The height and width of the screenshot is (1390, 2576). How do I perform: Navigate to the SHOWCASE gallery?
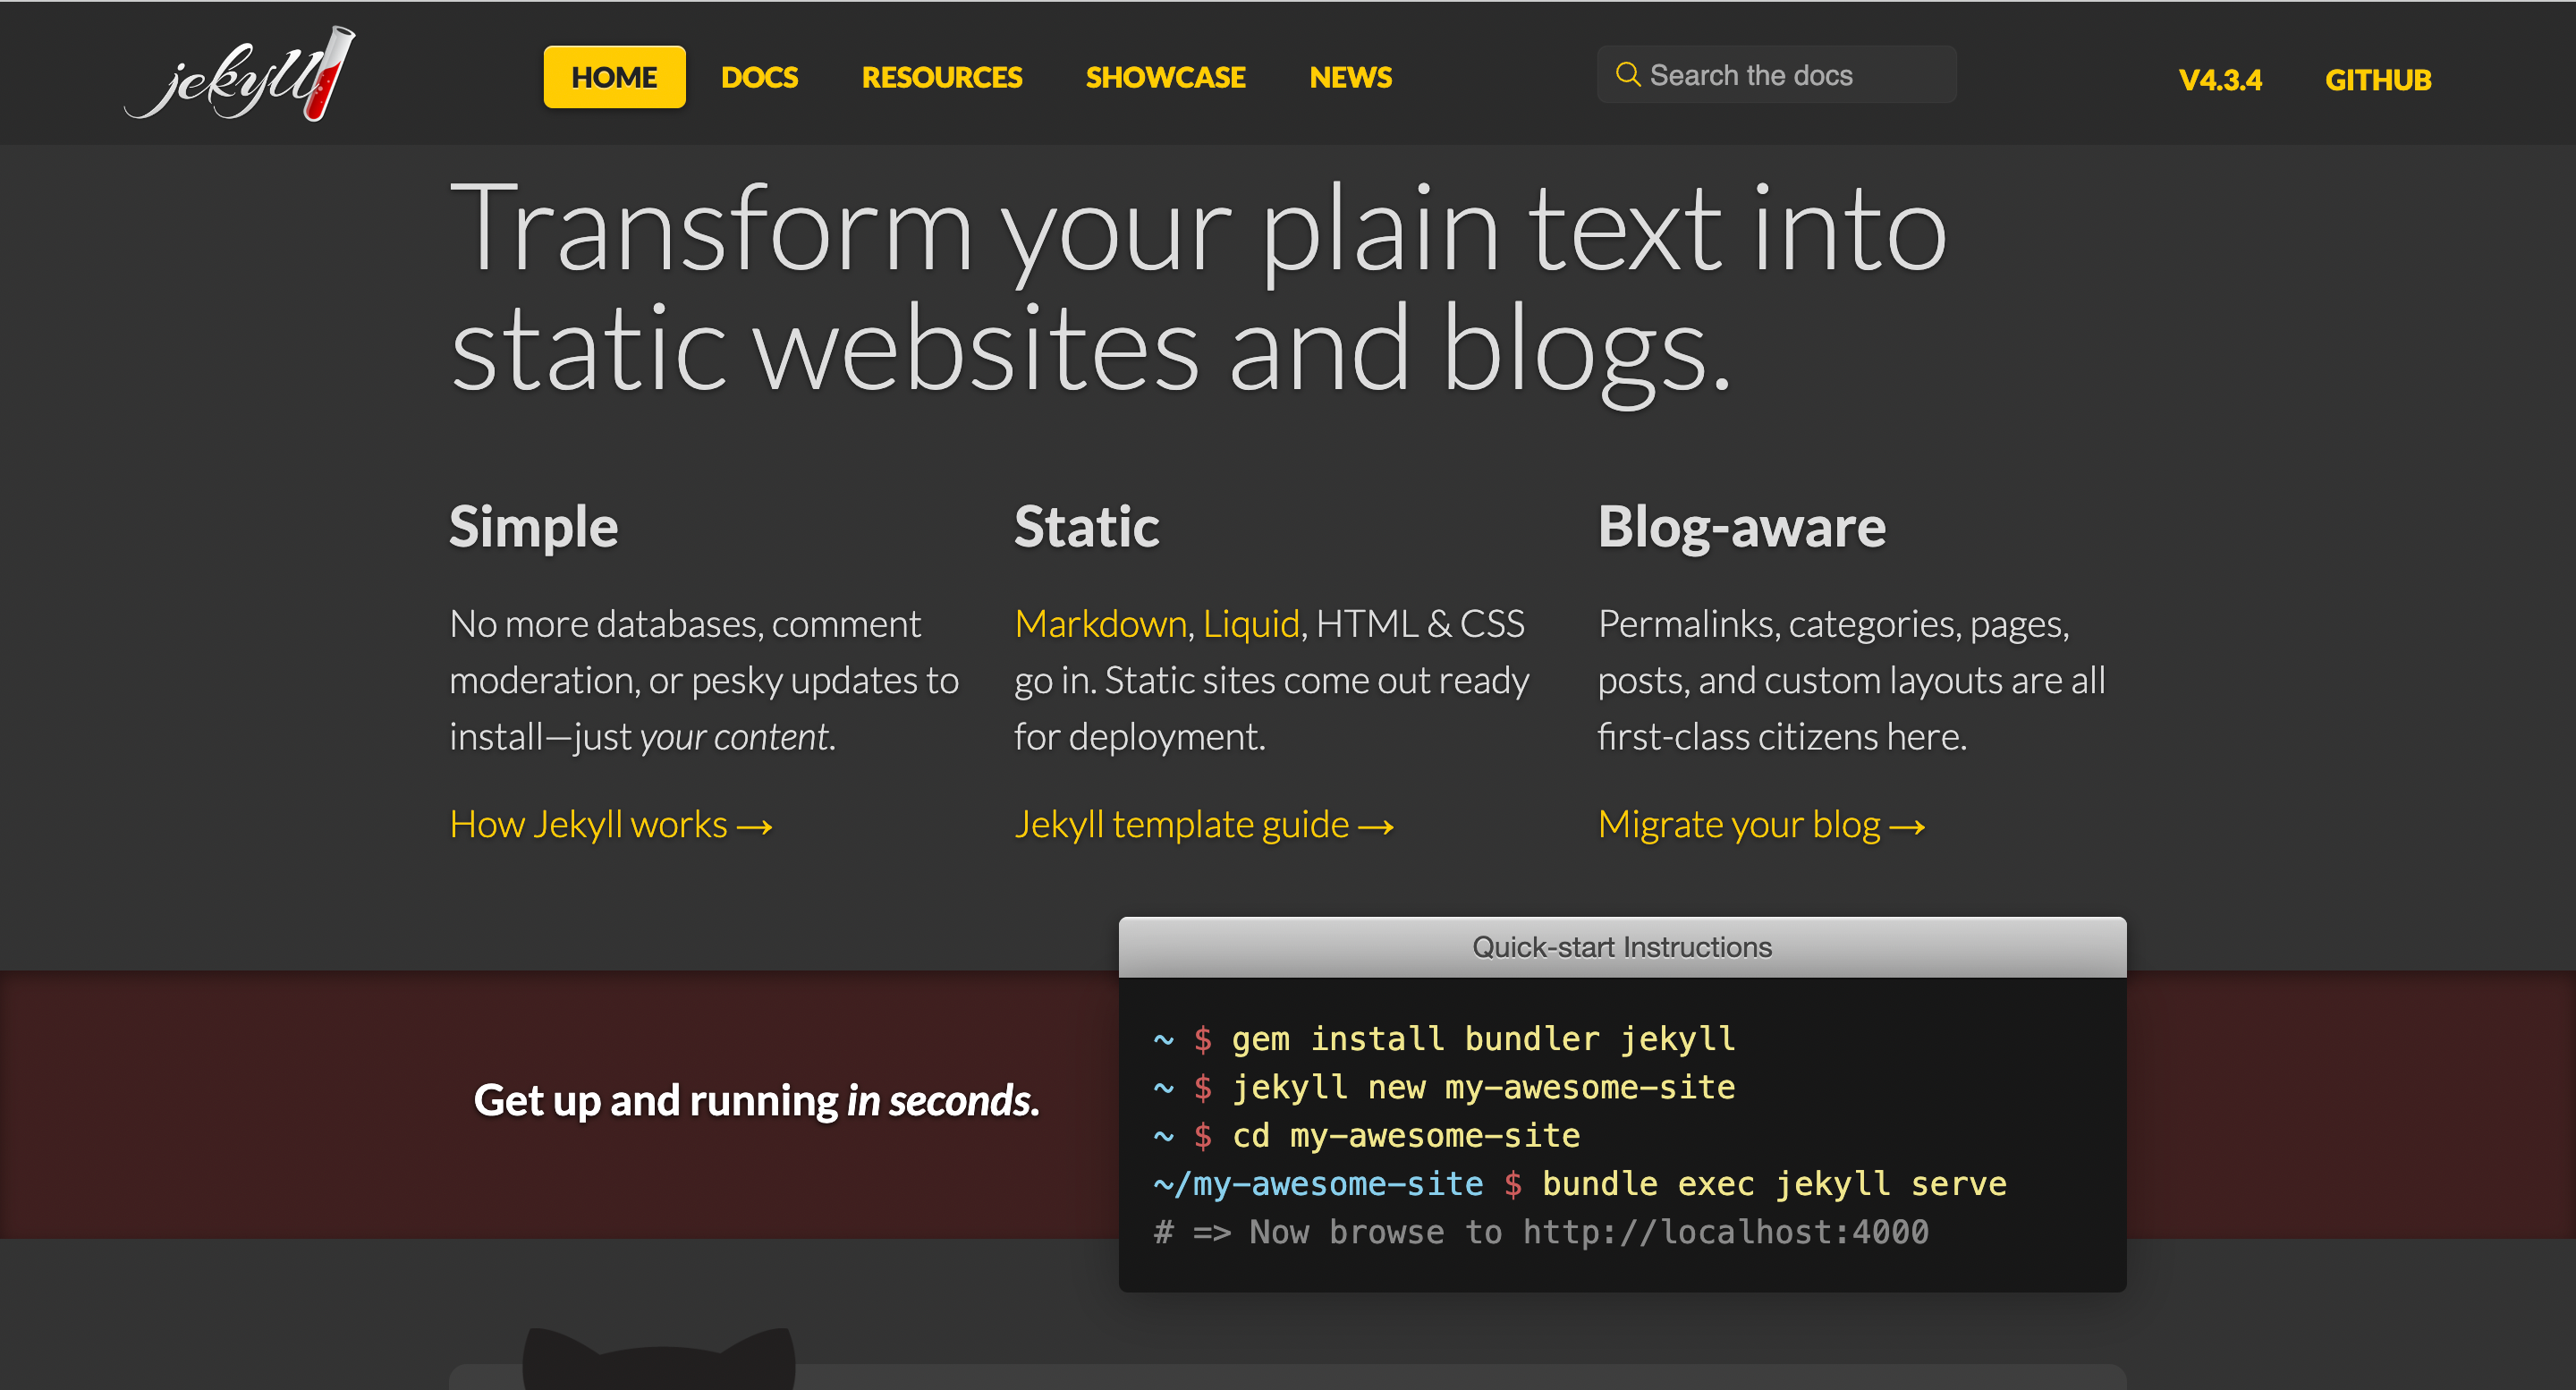[1165, 77]
